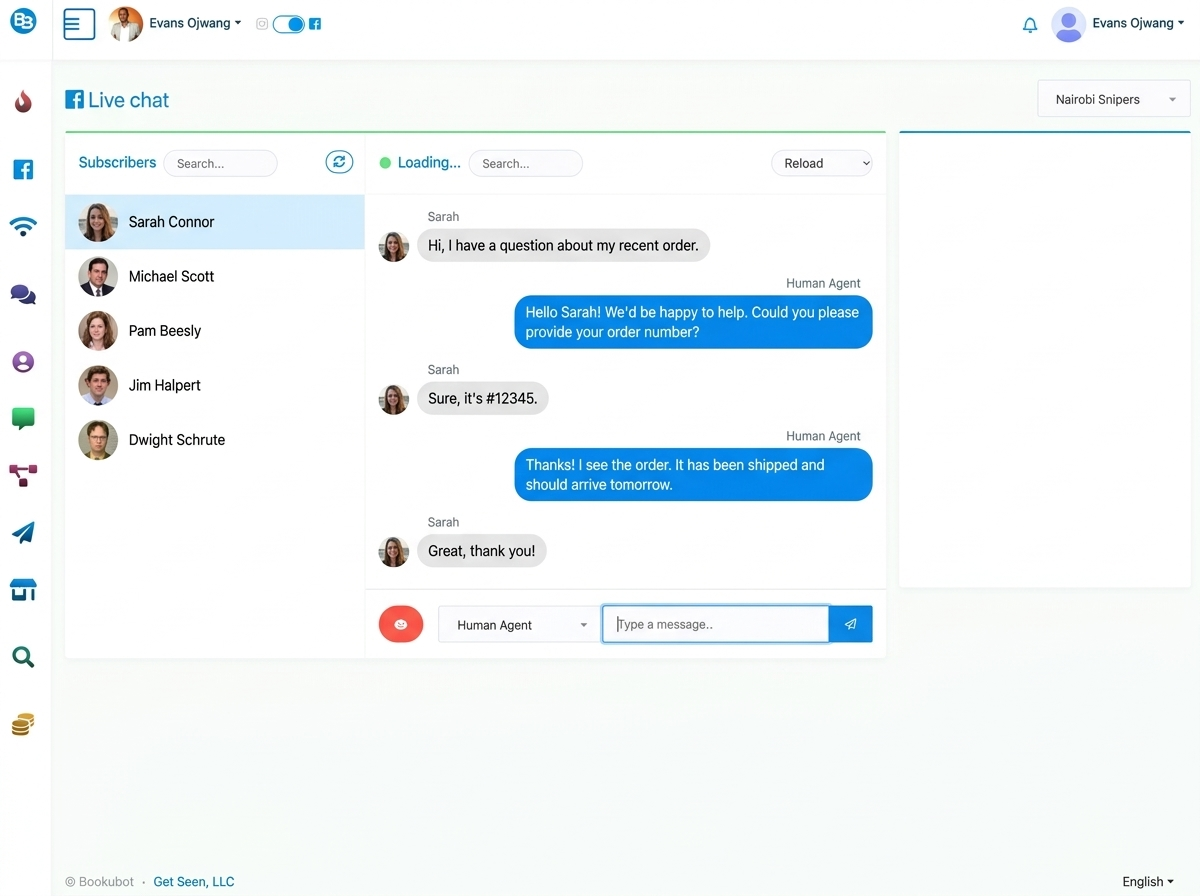Image resolution: width=1200 pixels, height=896 pixels.
Task: Open the paper plane sidebar icon
Action: coord(23,533)
